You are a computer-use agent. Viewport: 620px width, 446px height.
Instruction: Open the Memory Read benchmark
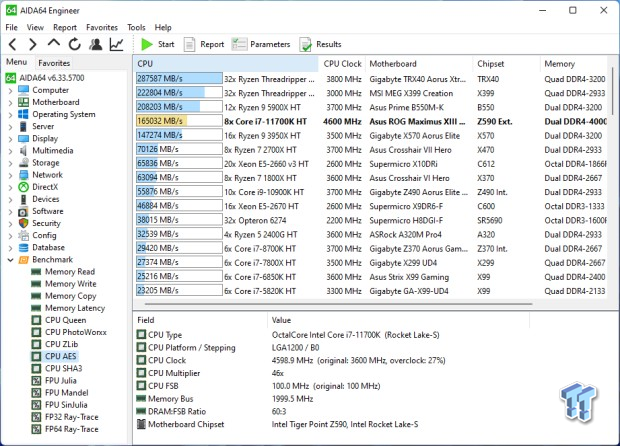click(63, 272)
